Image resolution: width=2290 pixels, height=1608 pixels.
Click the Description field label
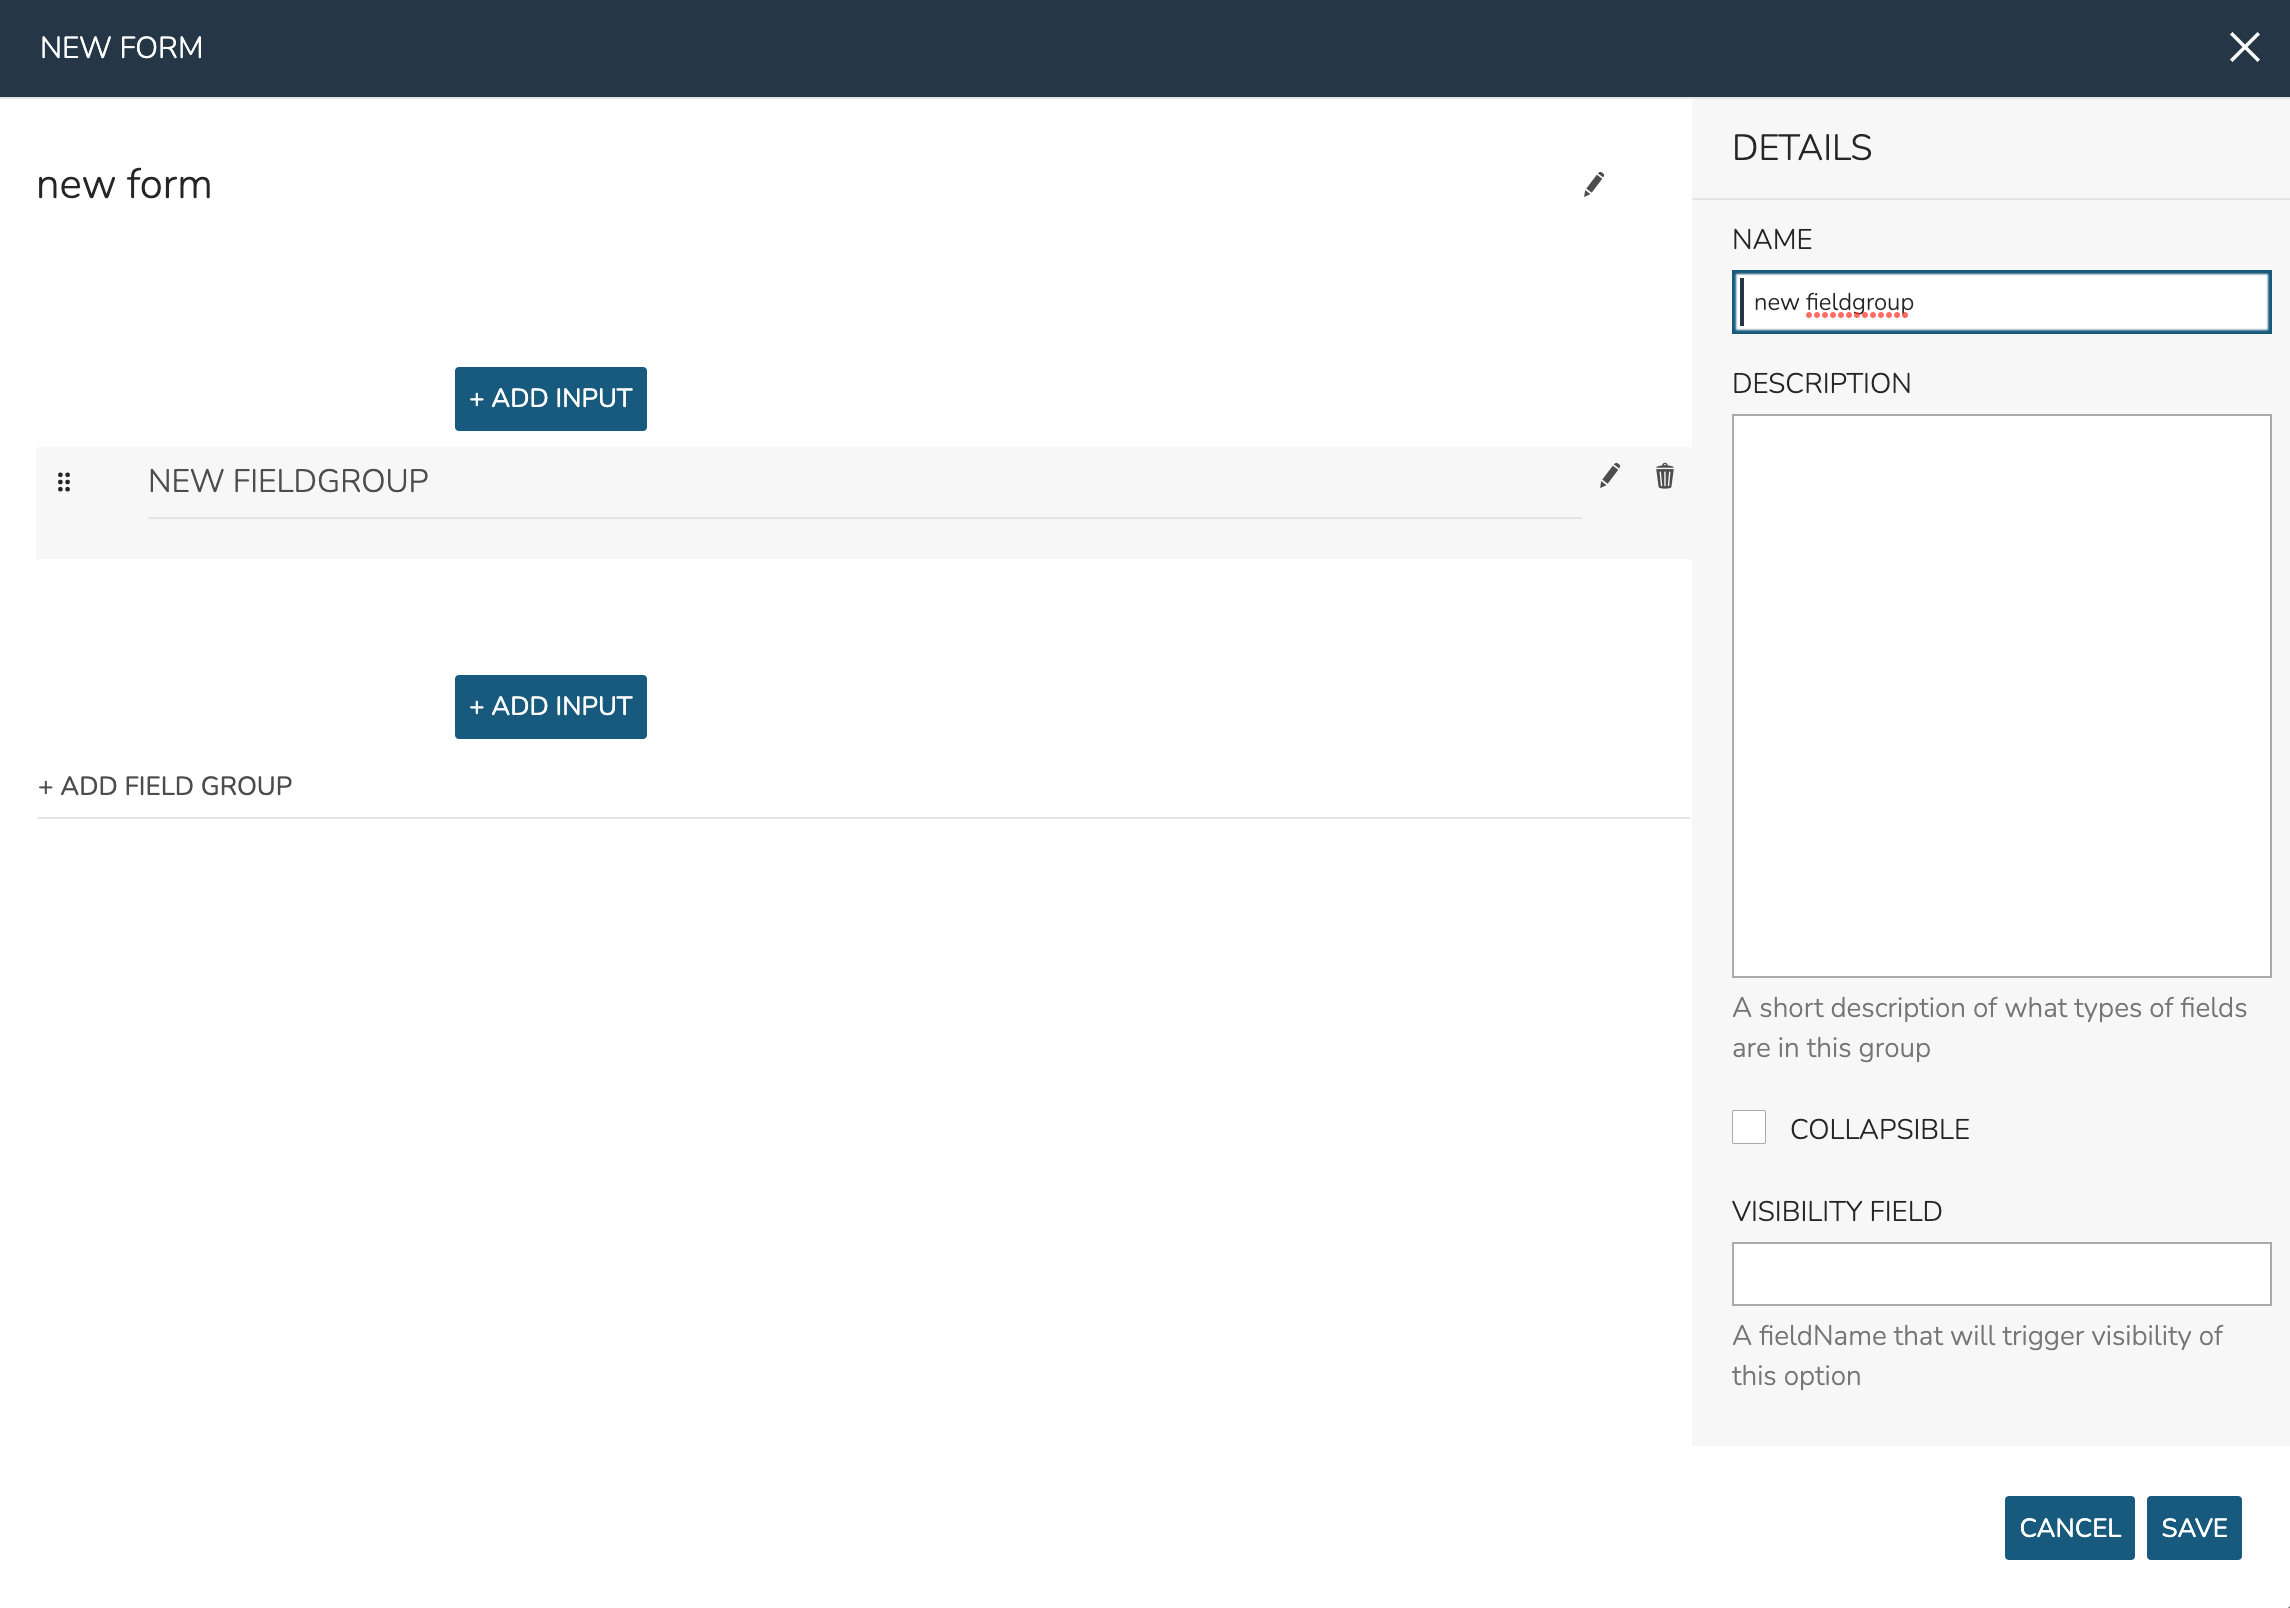[1821, 383]
